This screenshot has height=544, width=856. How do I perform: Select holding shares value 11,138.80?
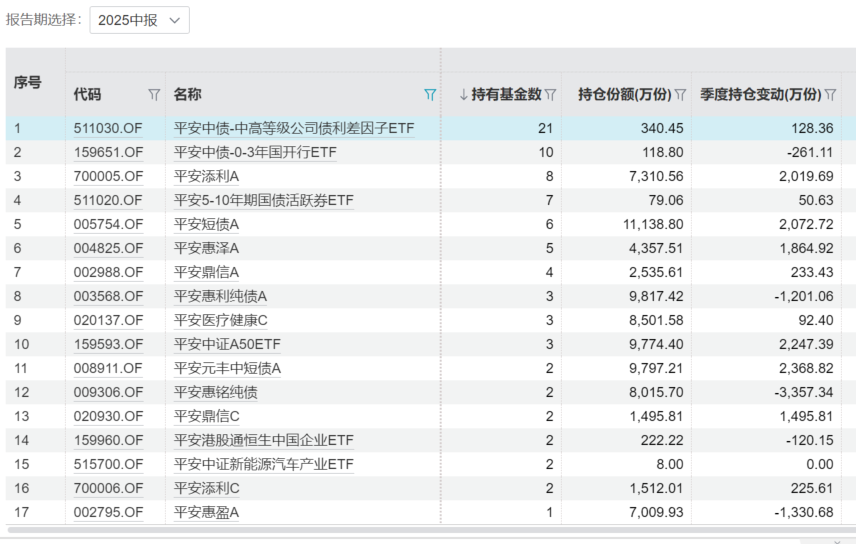pos(653,224)
